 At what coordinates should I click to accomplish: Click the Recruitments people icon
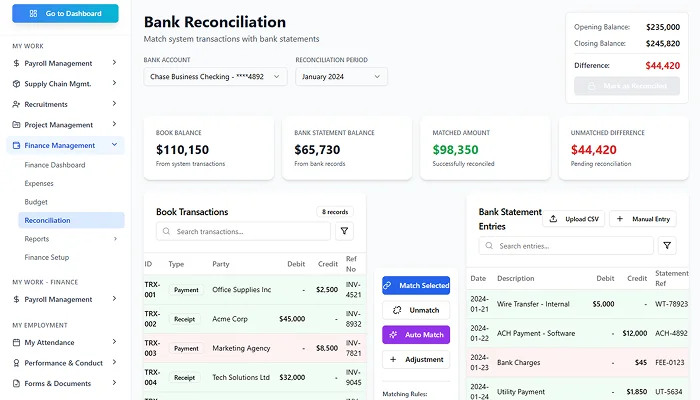[16, 104]
